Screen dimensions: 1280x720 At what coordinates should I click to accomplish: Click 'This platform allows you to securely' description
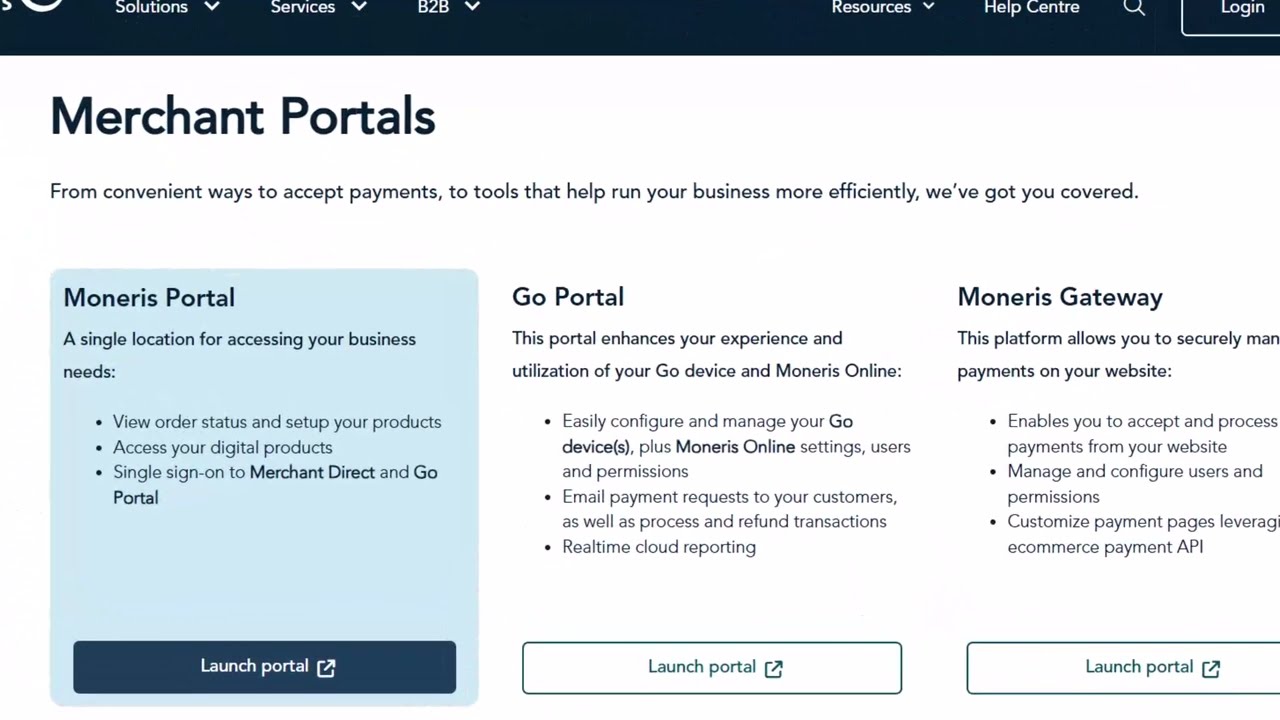click(1118, 354)
